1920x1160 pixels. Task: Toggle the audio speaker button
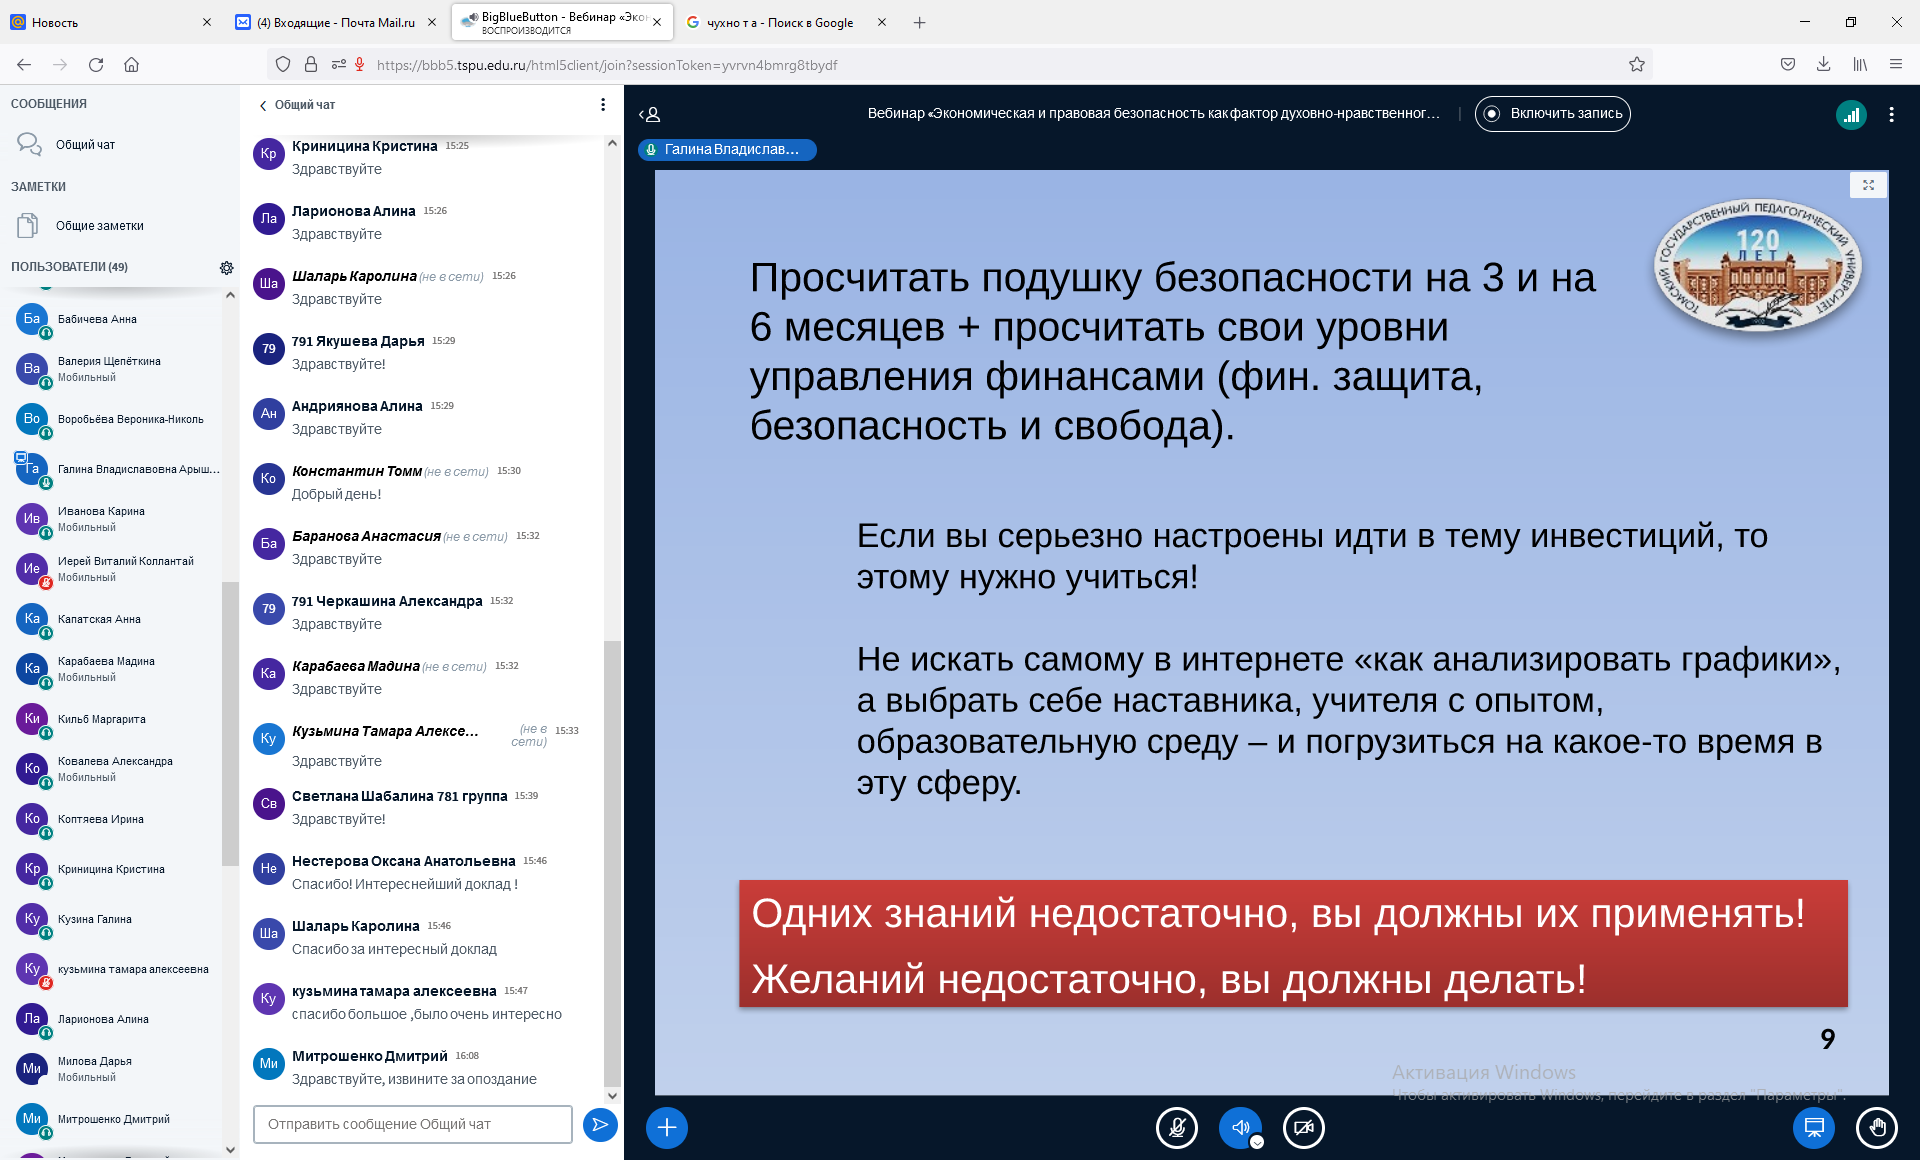(x=1240, y=1128)
